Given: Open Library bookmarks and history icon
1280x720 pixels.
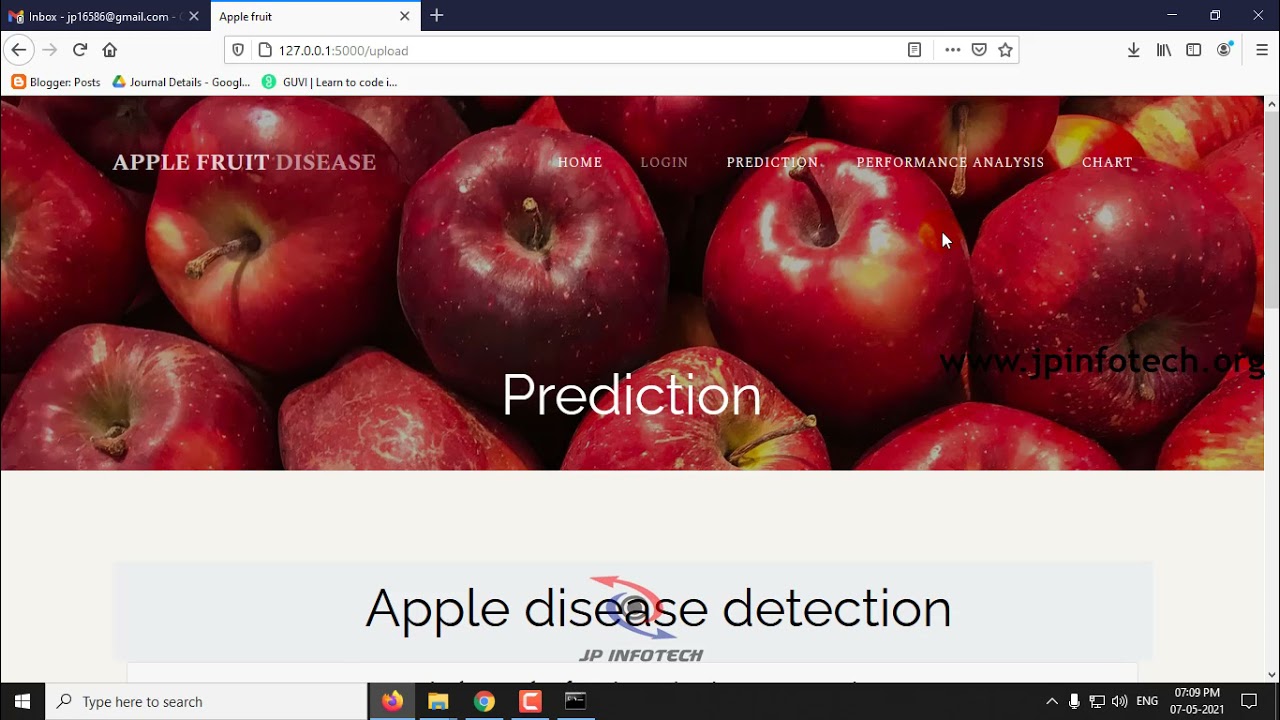Looking at the screenshot, I should point(1164,50).
